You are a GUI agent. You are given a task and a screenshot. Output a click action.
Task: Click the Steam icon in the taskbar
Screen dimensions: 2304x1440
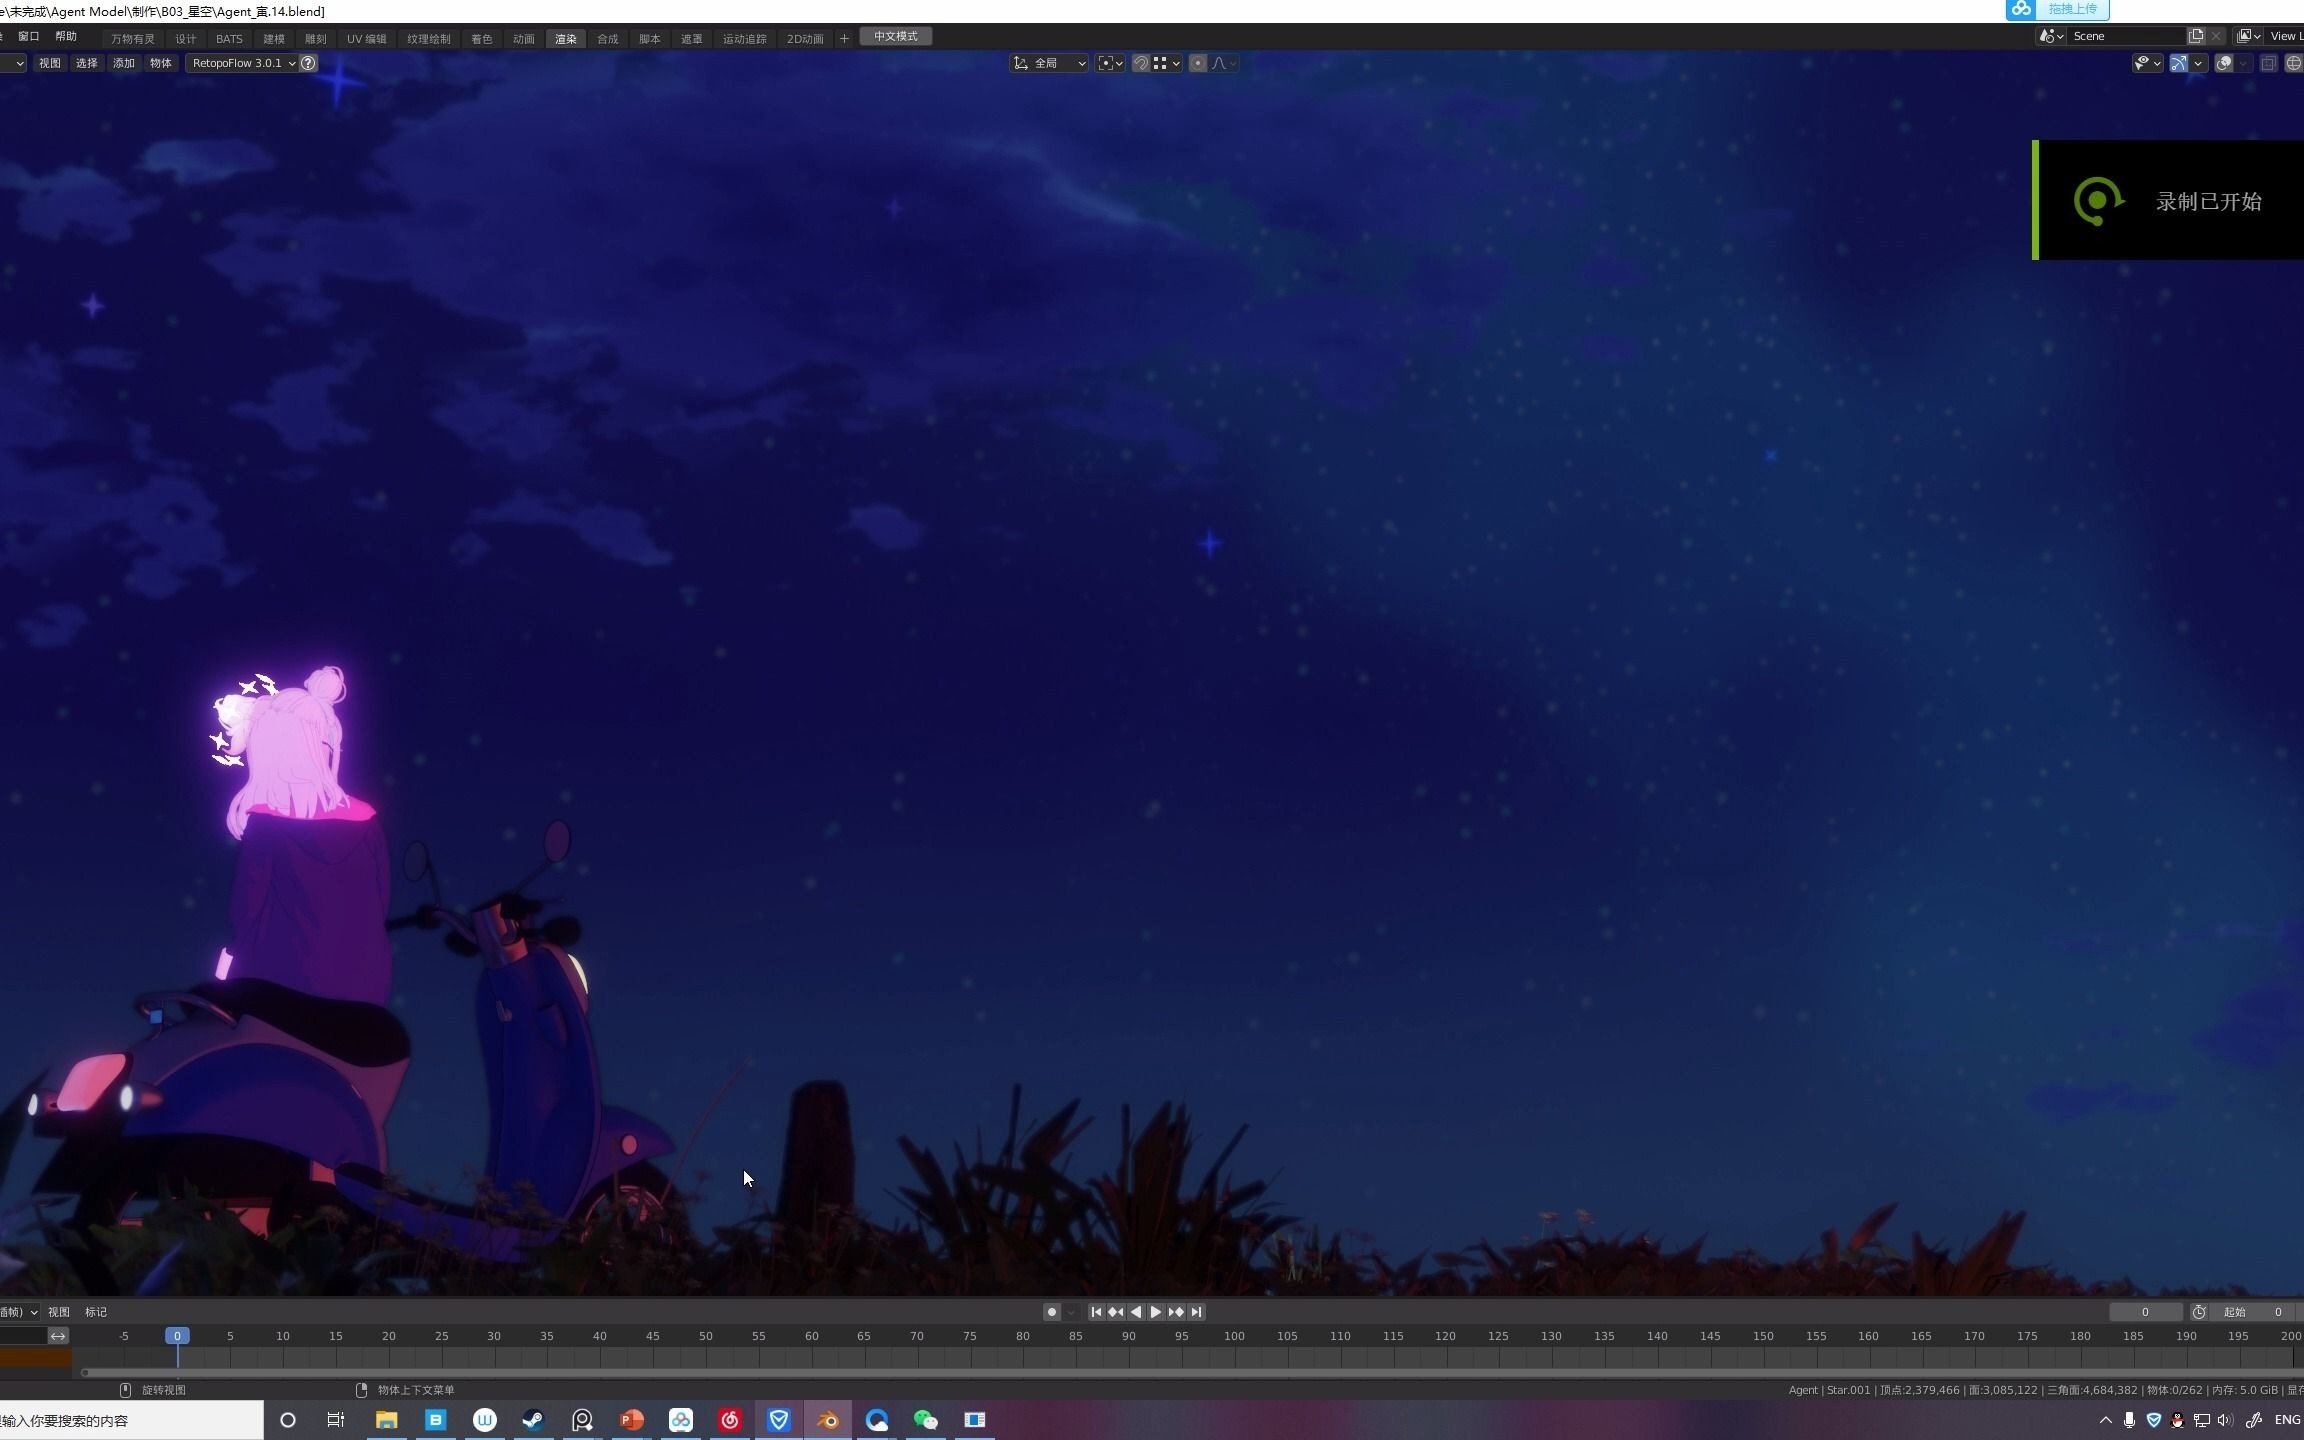tap(533, 1420)
